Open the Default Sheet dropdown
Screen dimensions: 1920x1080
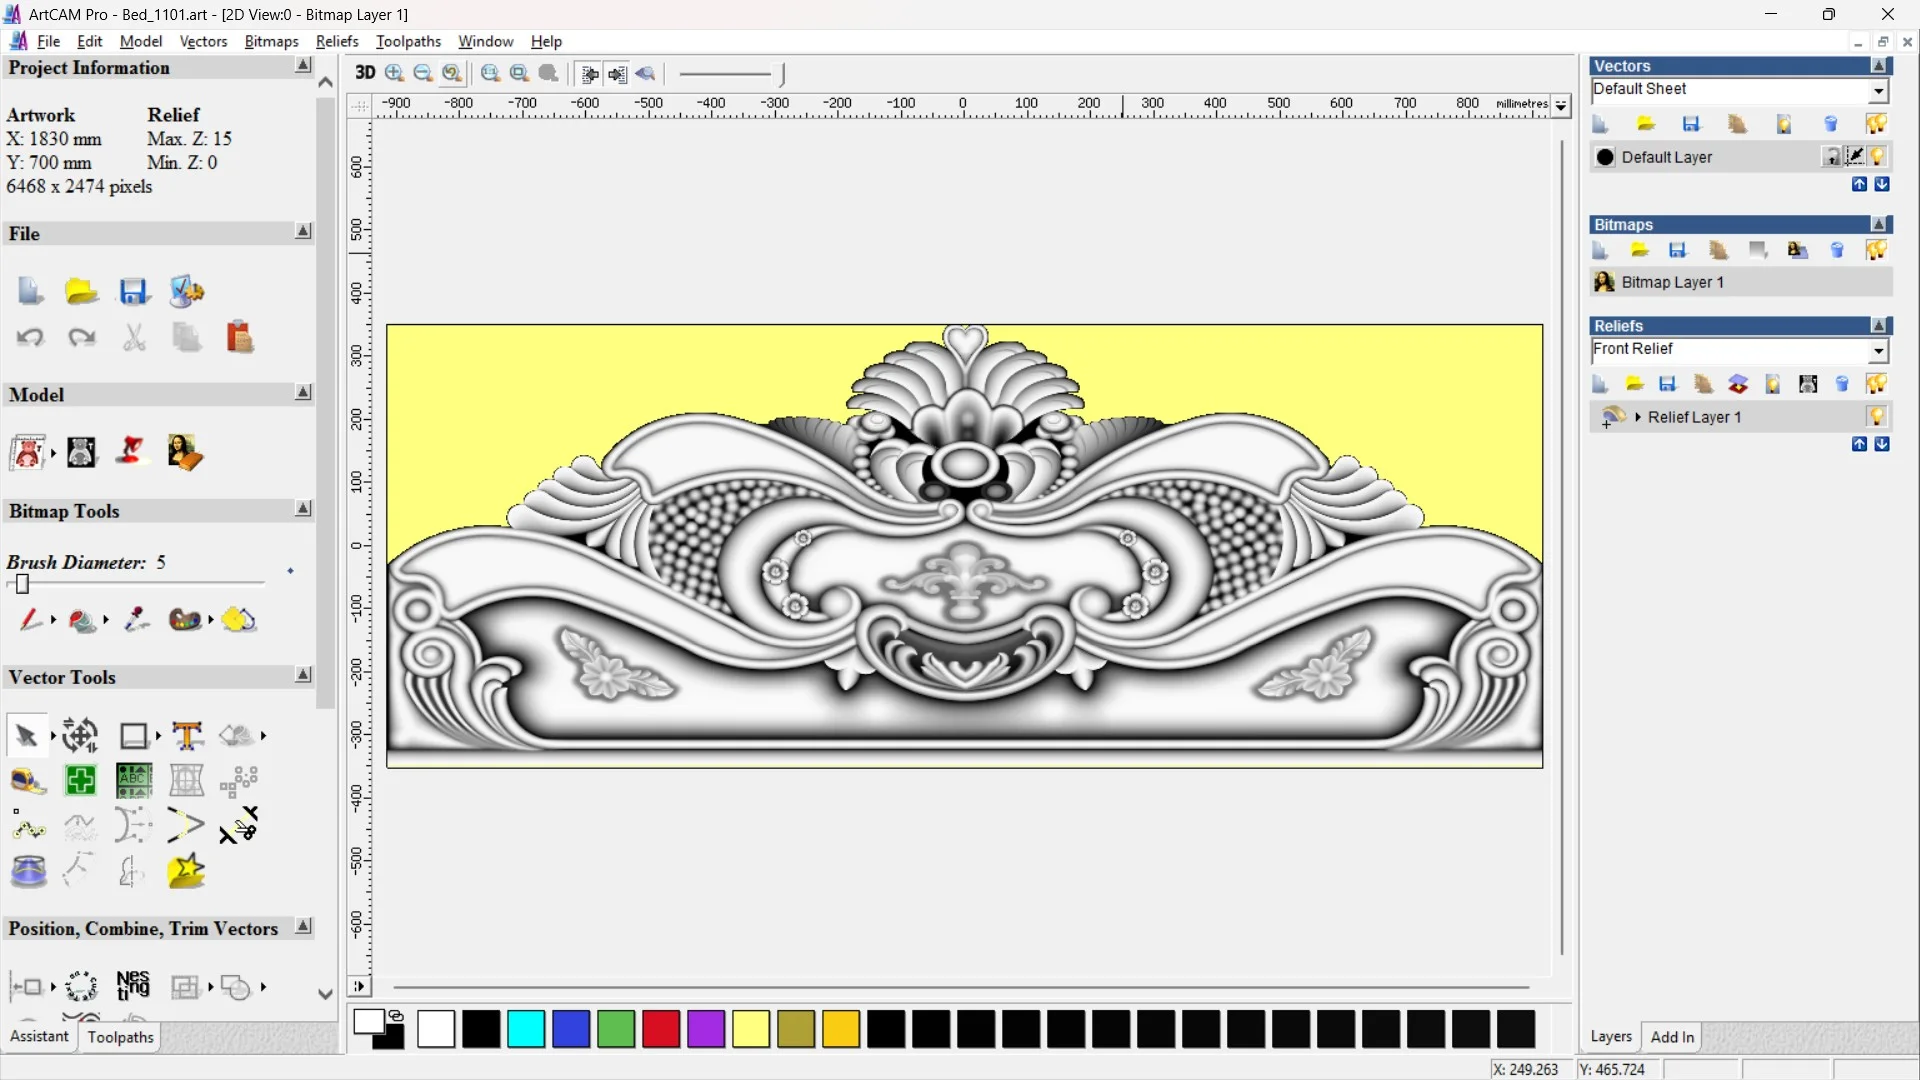click(x=1878, y=91)
